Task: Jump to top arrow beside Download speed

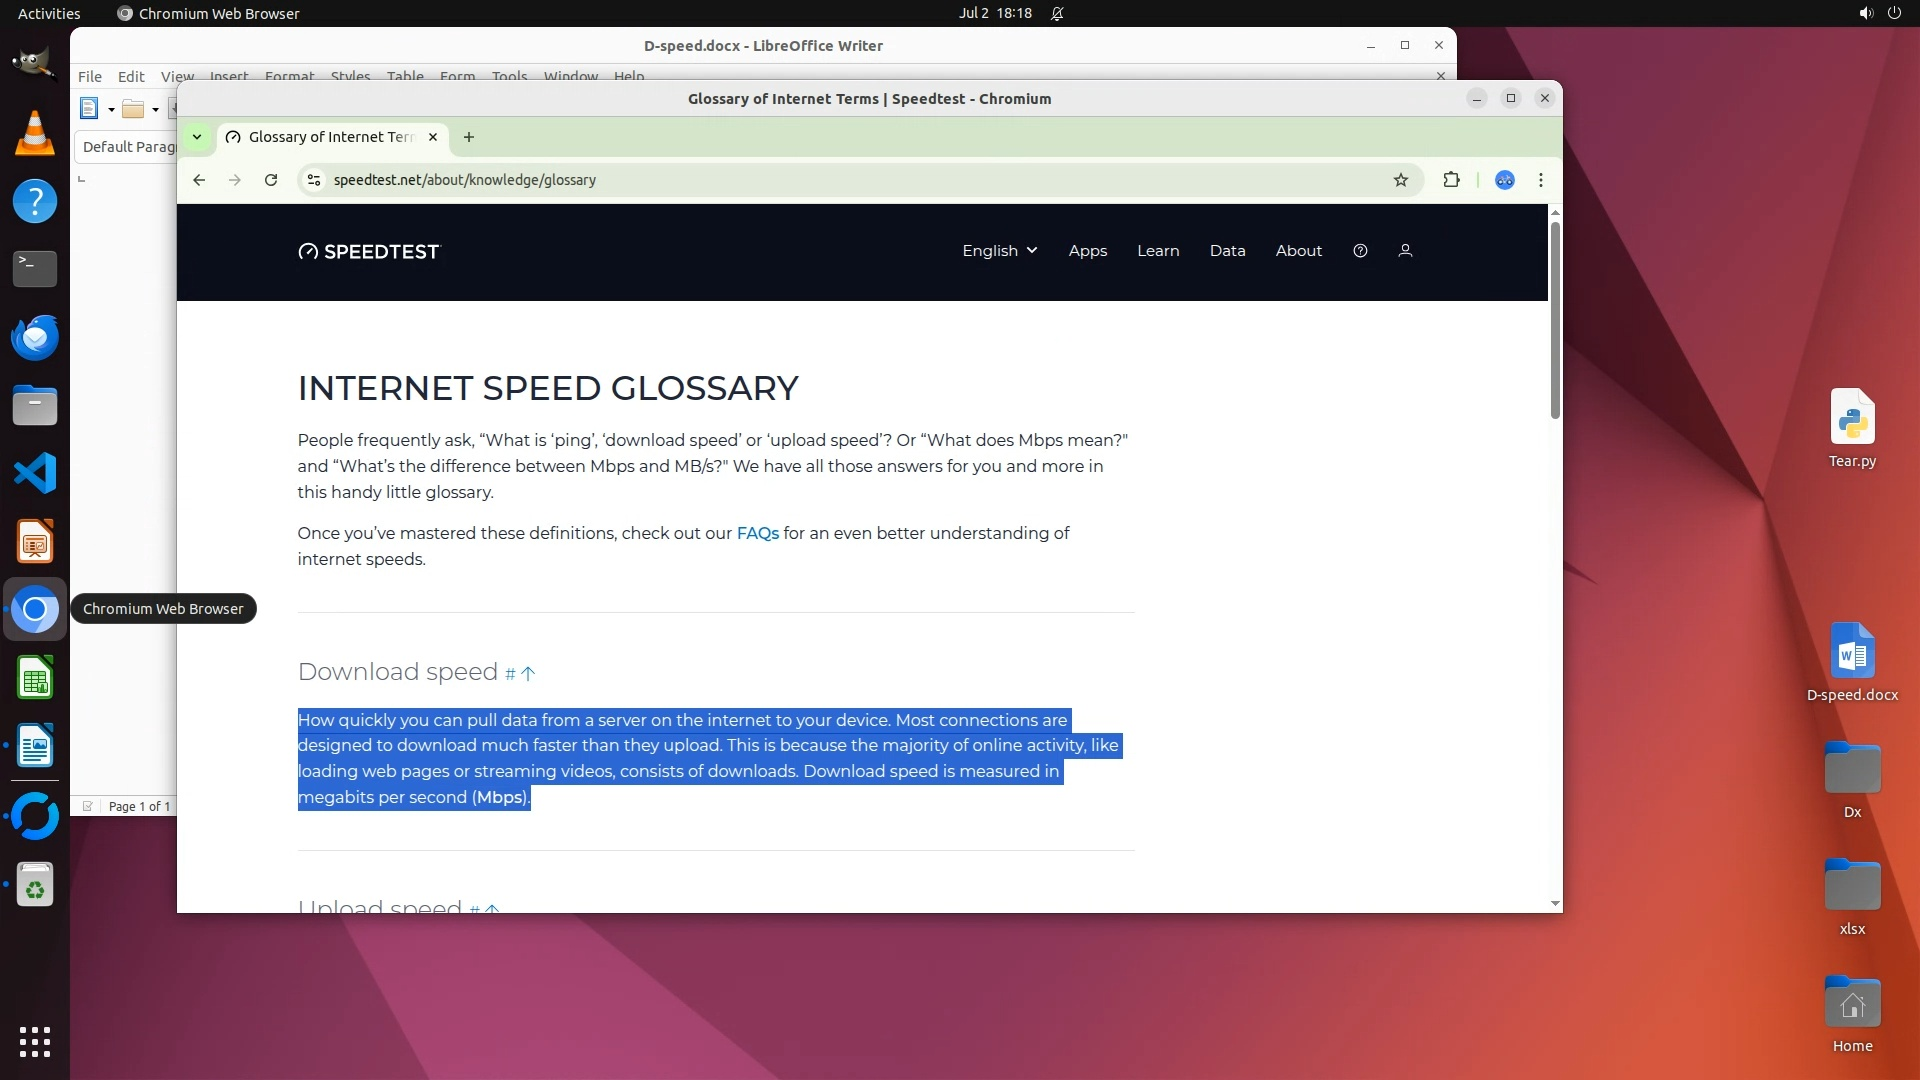Action: tap(528, 674)
